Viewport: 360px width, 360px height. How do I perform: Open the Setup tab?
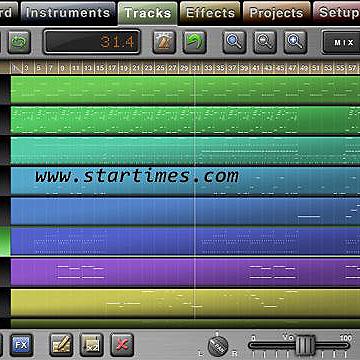point(337,13)
